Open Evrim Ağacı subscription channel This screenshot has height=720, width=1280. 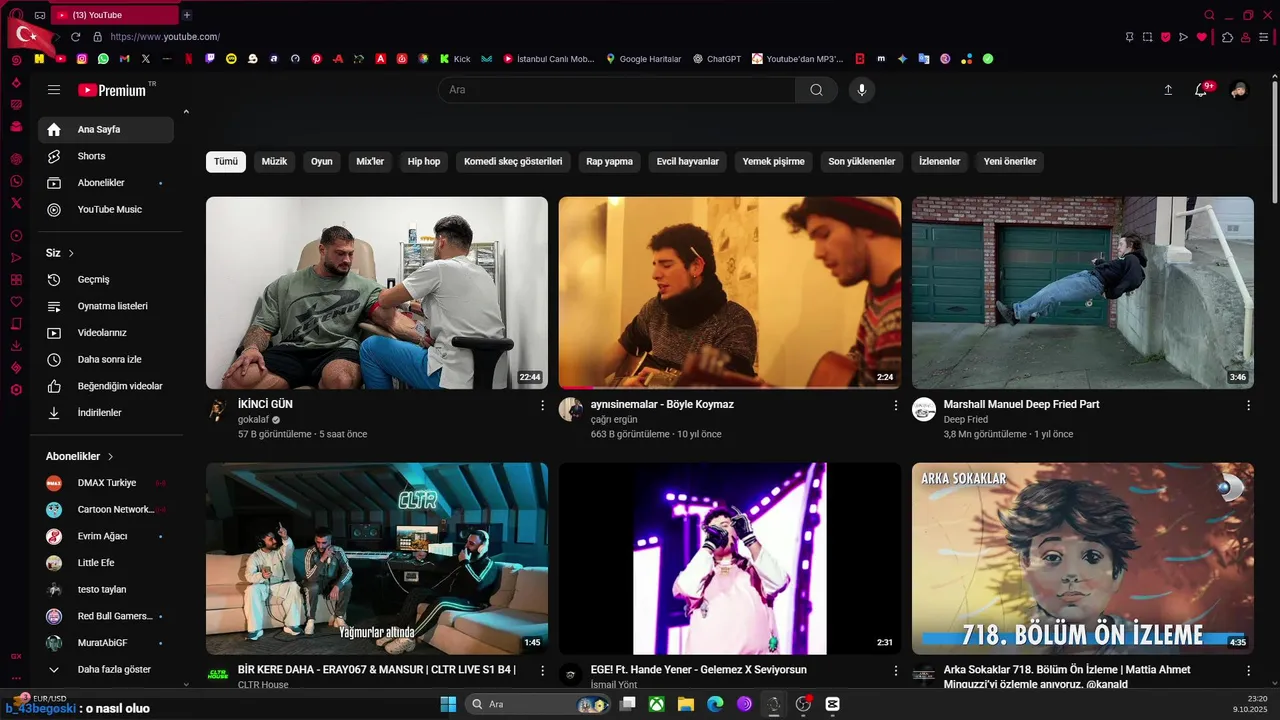106,536
